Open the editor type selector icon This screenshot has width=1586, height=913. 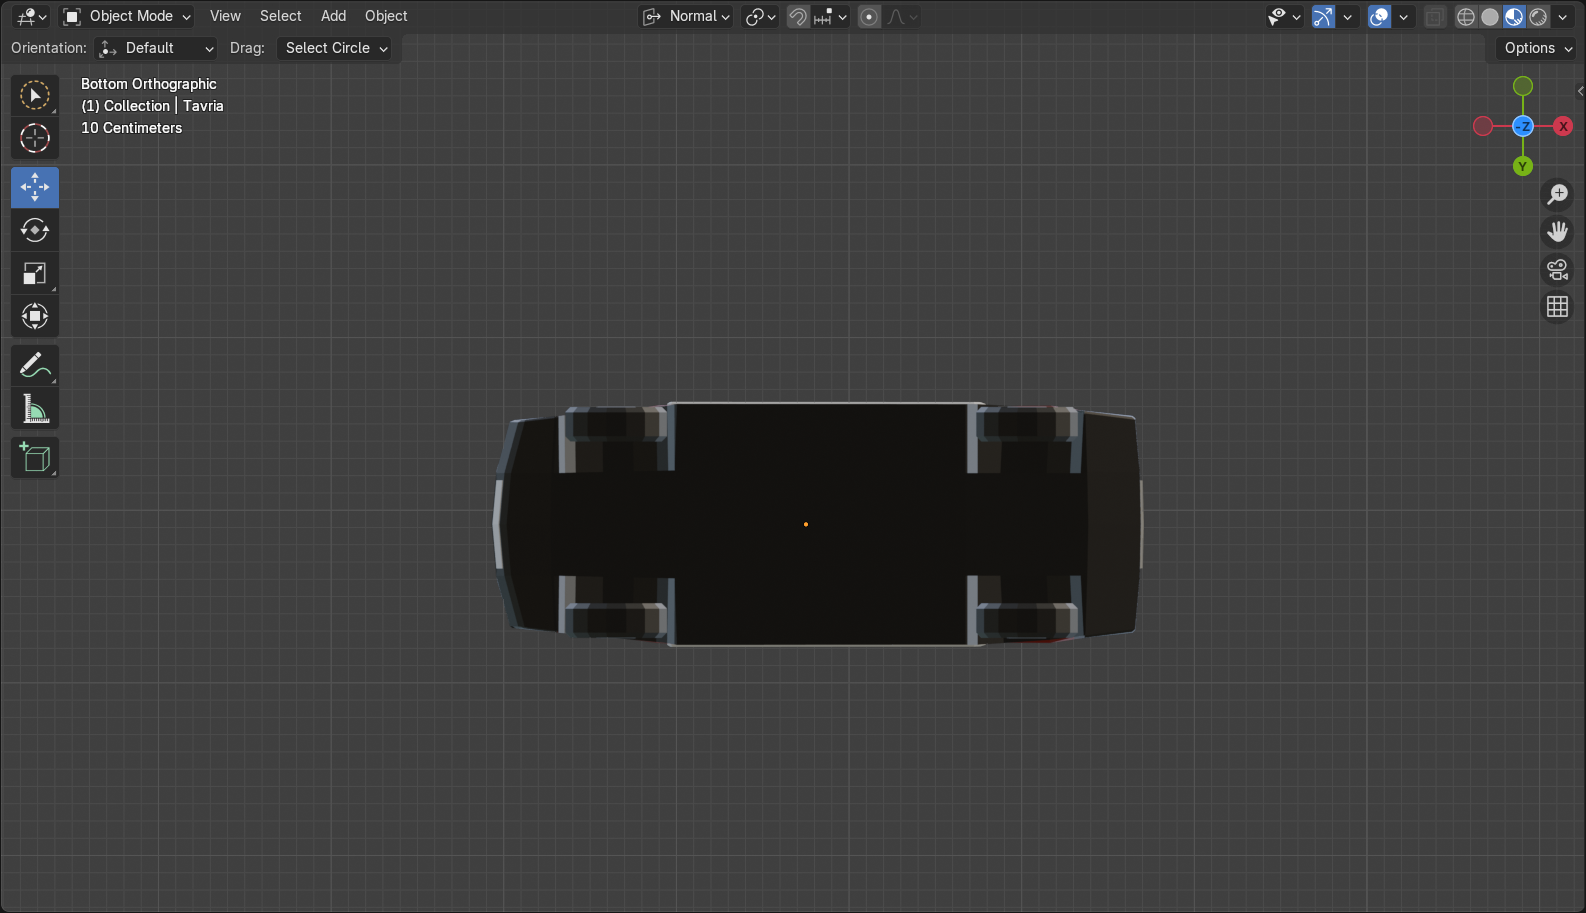pos(31,16)
